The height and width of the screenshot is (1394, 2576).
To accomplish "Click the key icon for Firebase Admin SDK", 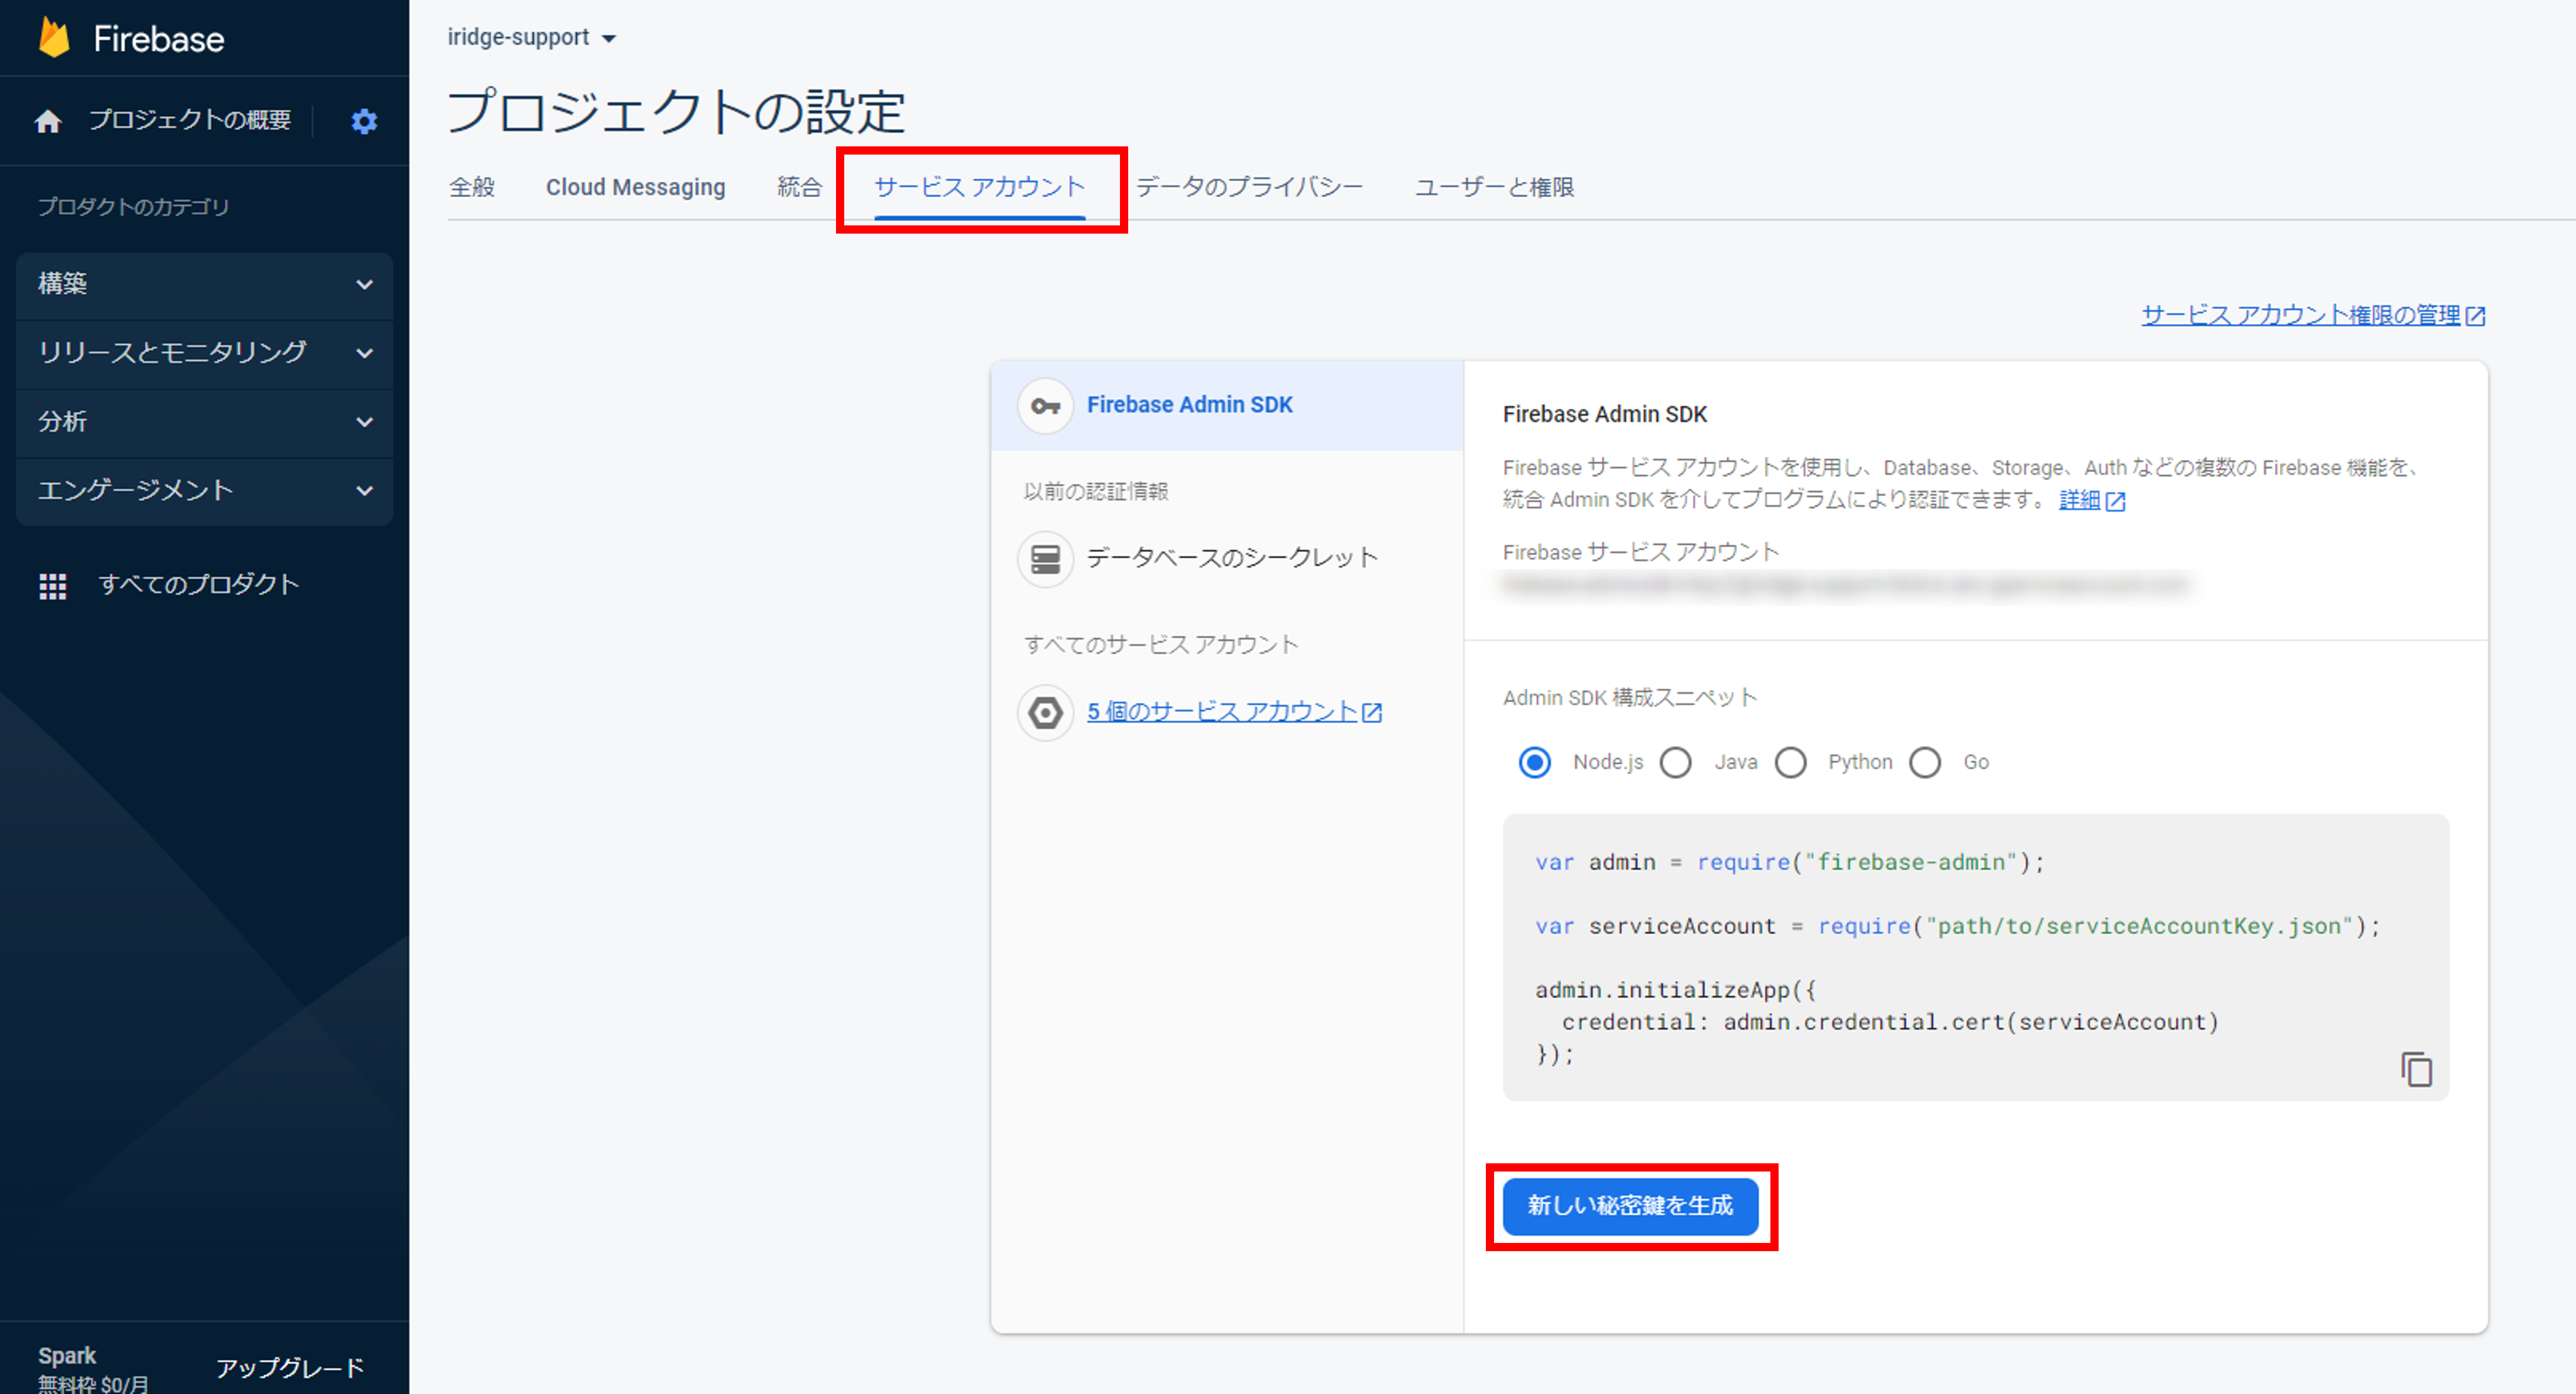I will point(1045,406).
